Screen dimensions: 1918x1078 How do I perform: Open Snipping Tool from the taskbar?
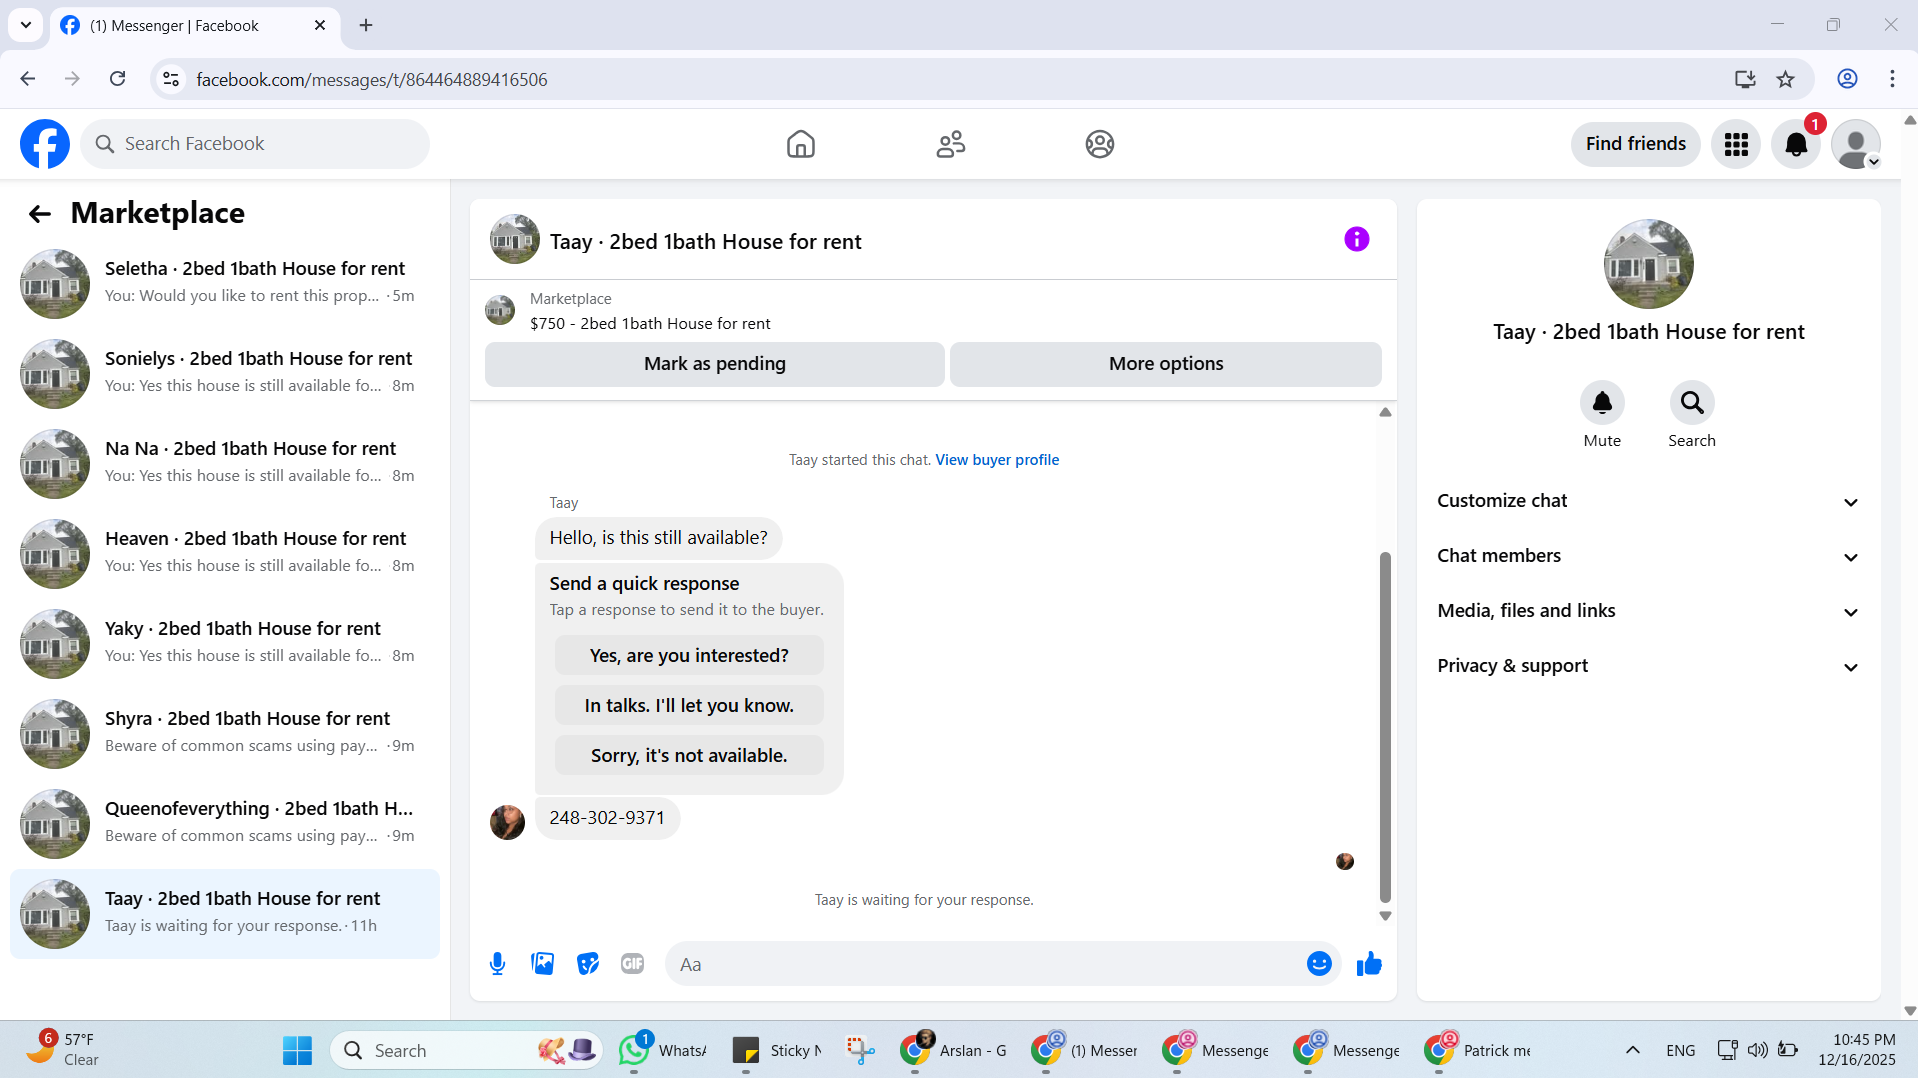tap(860, 1050)
